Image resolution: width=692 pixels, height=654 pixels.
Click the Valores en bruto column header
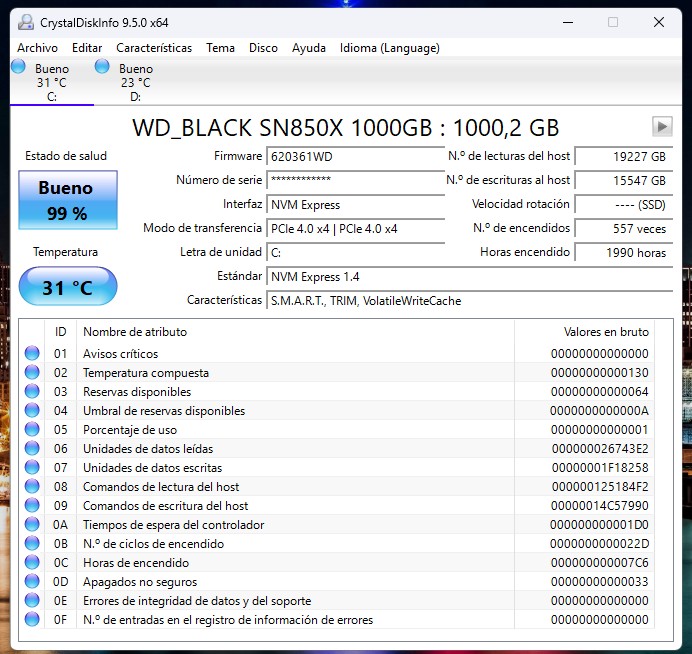tap(584, 331)
